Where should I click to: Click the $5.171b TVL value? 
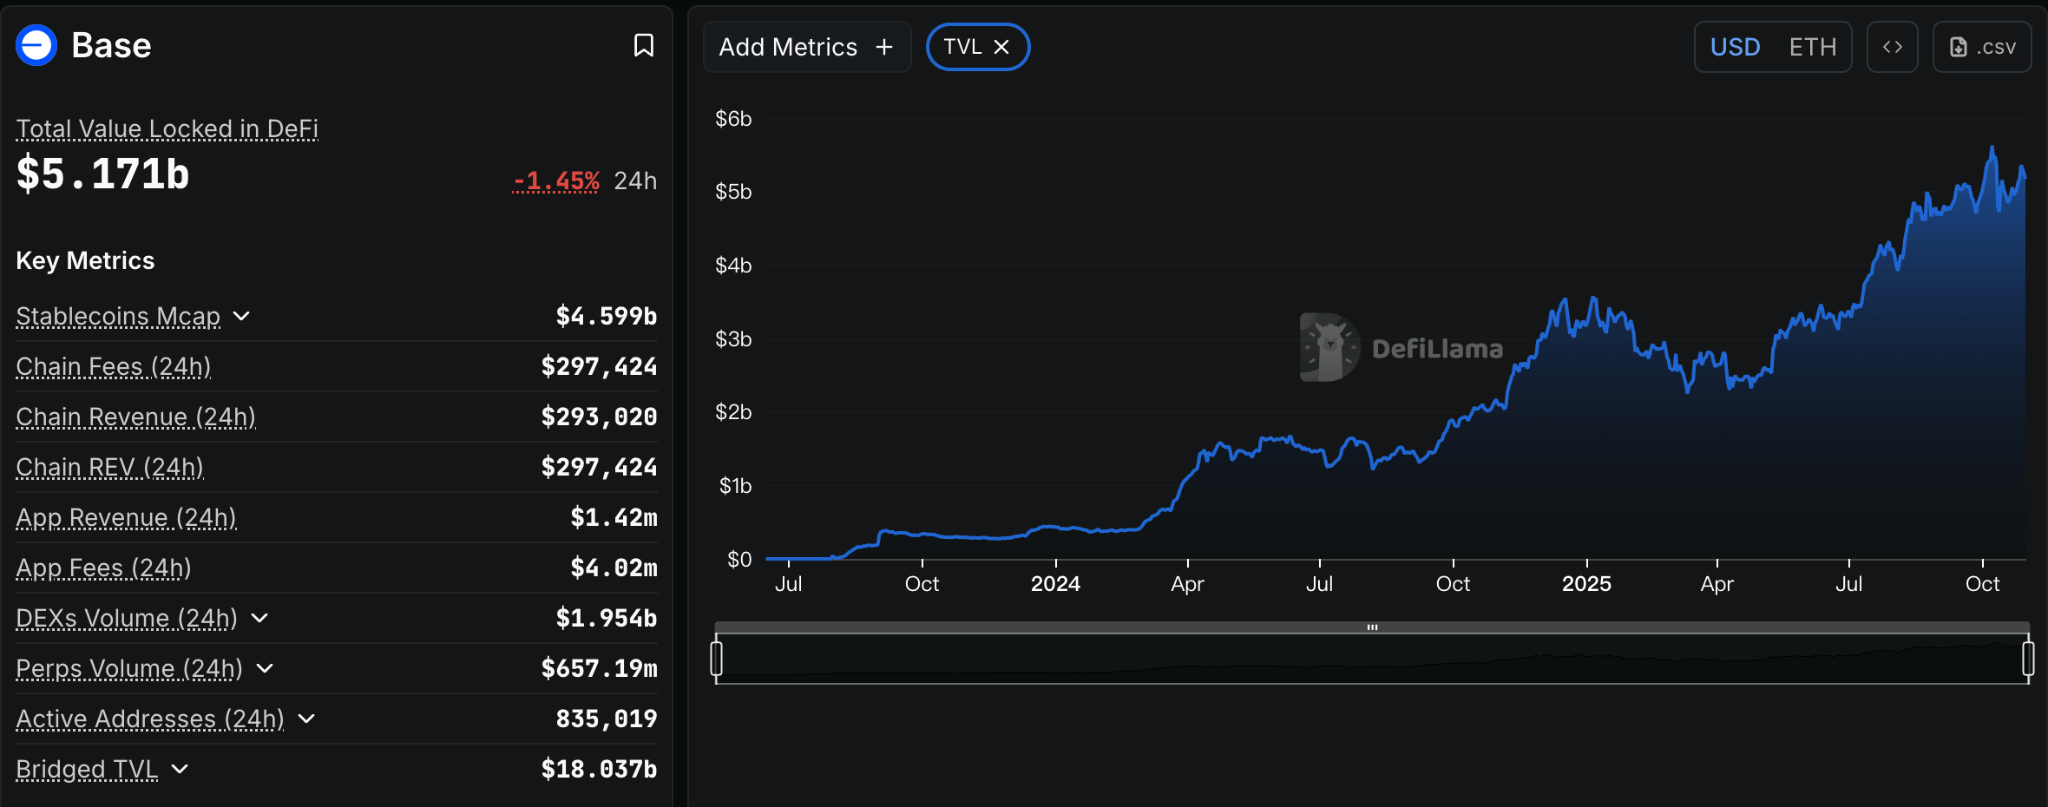coord(103,174)
